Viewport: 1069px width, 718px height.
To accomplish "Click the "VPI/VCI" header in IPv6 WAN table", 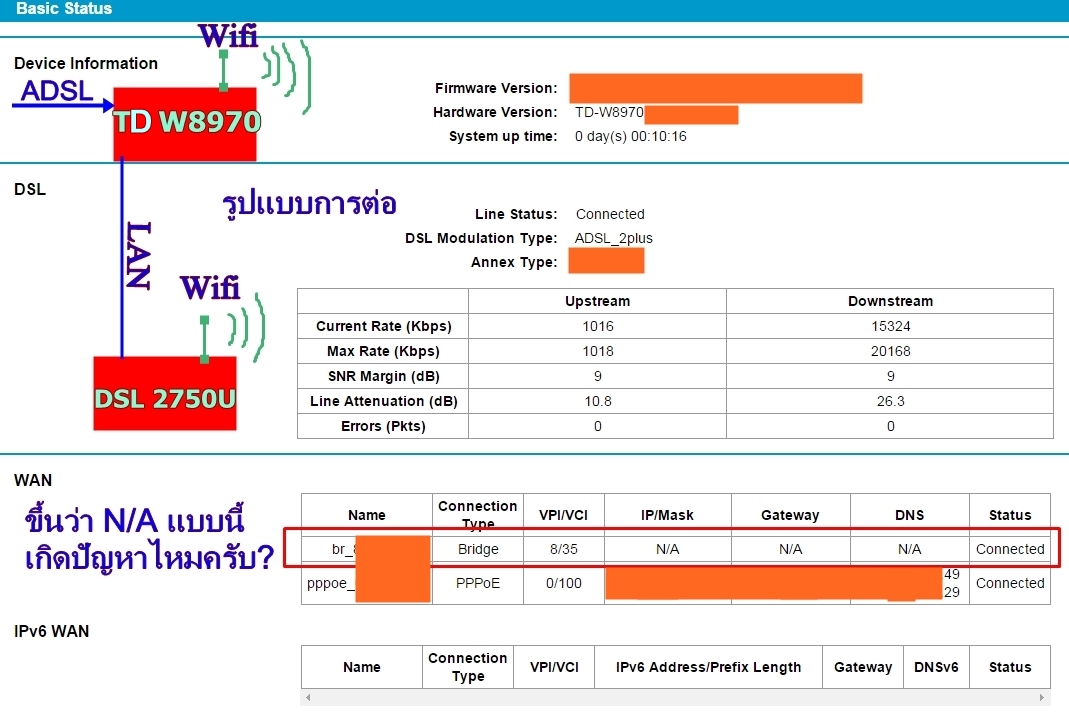I will click(554, 667).
